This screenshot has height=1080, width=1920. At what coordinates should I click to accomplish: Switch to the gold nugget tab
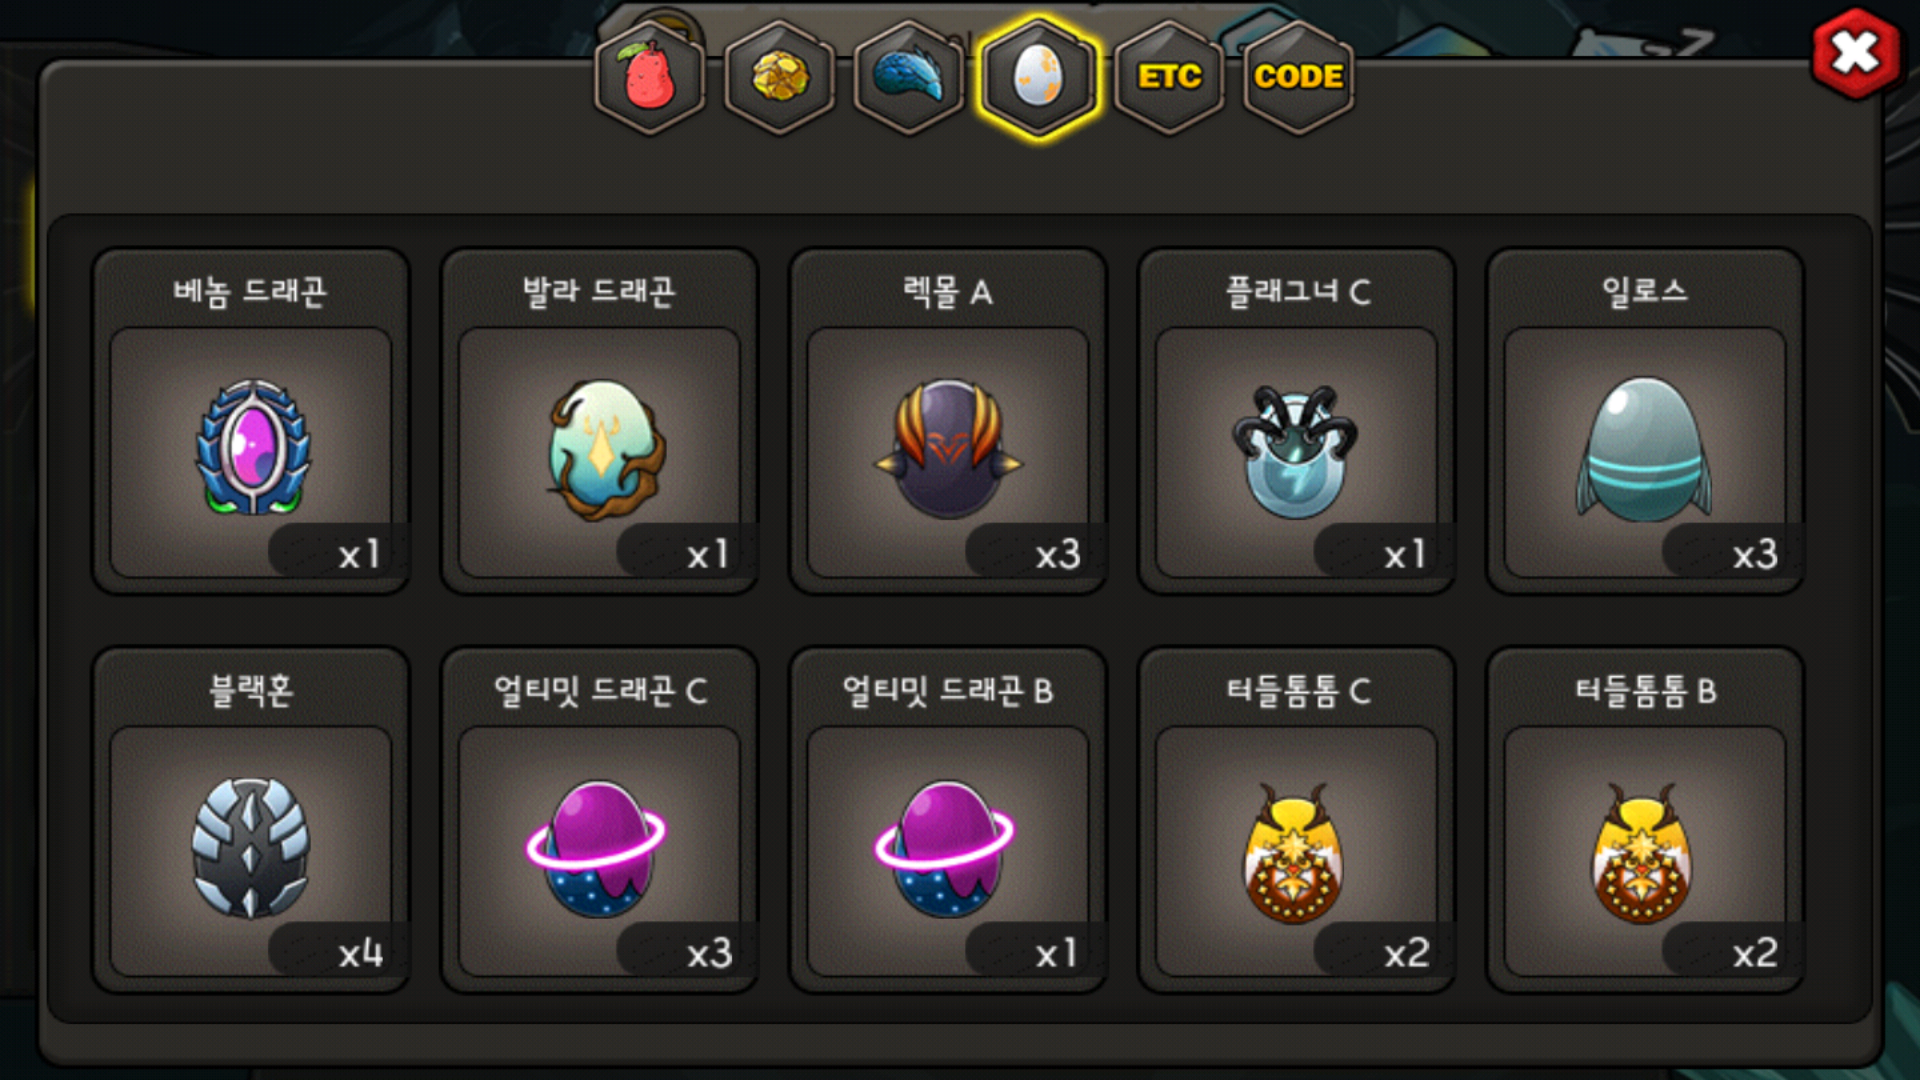coord(780,78)
